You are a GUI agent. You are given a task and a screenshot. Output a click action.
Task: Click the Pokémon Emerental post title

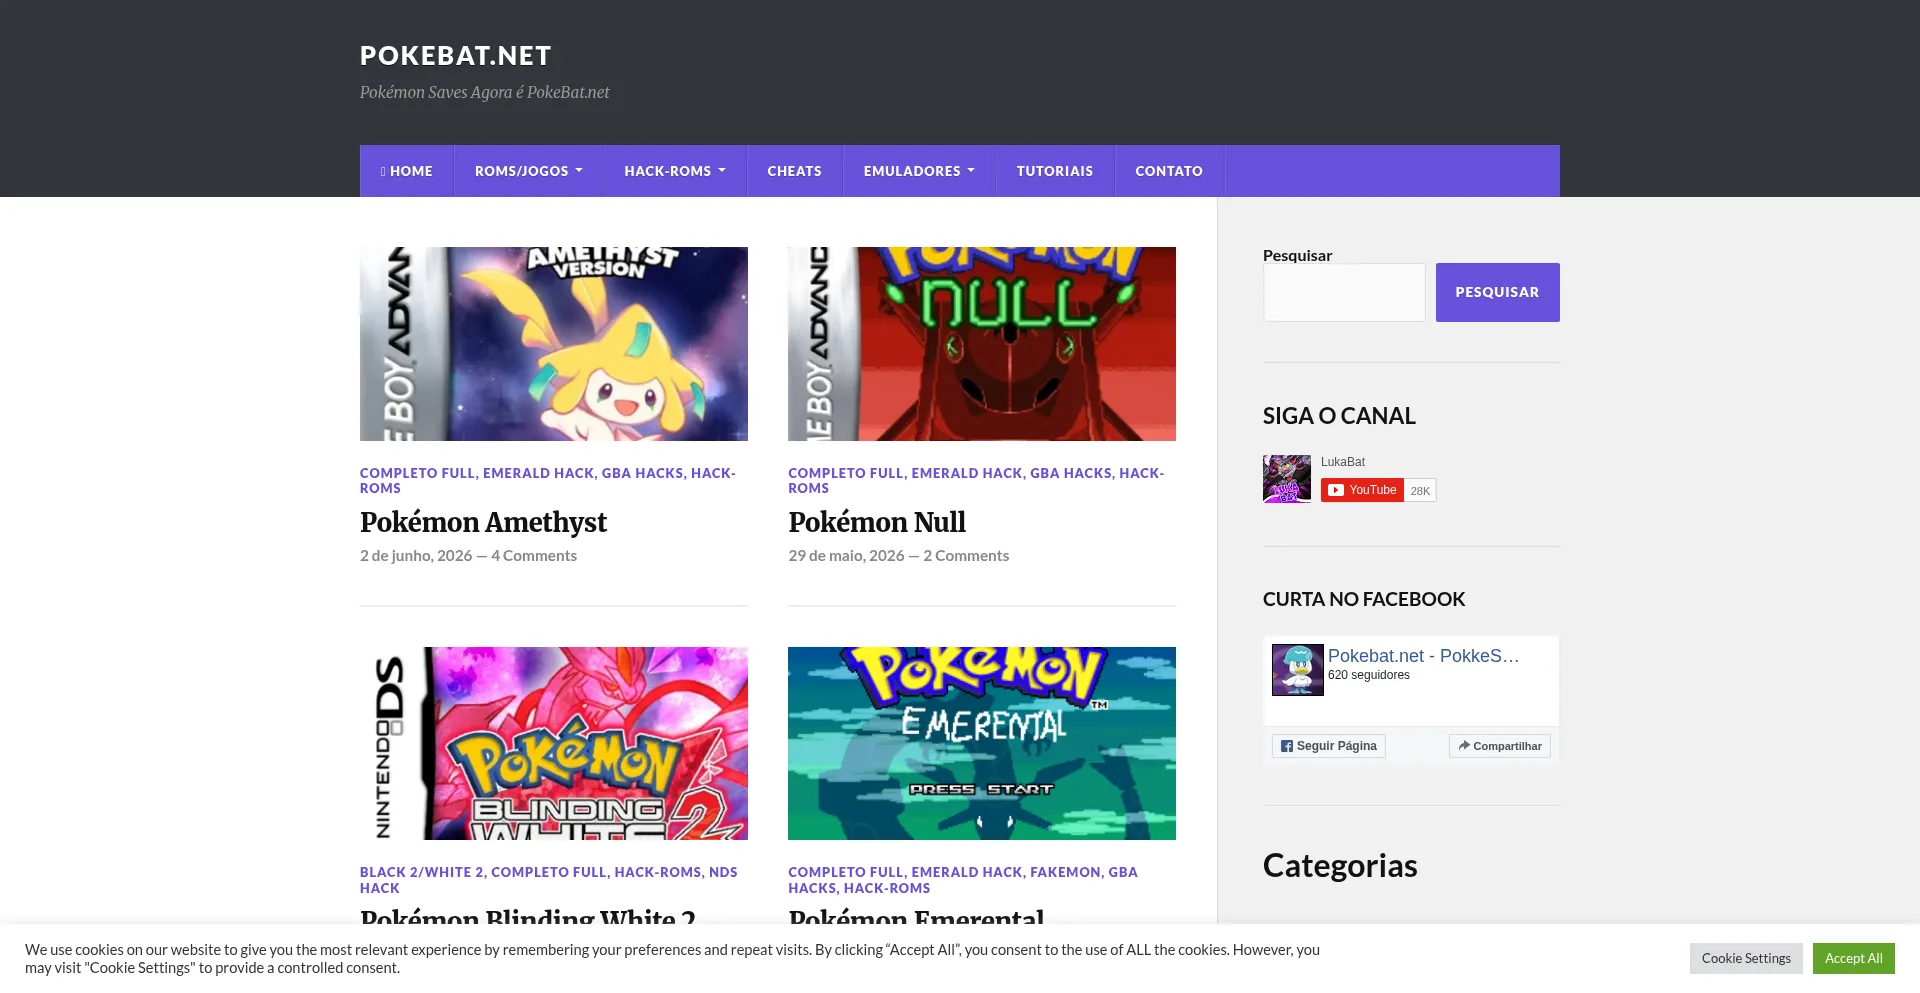916,918
